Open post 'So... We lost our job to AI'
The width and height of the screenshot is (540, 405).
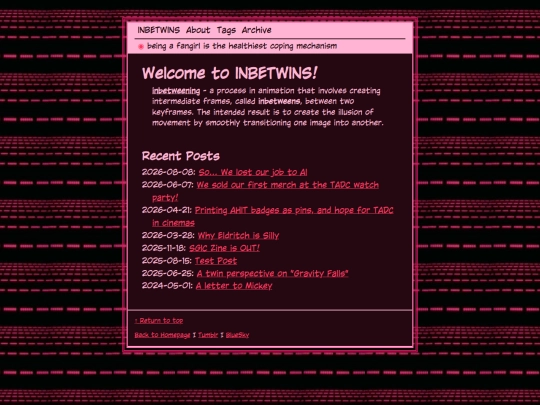253,172
